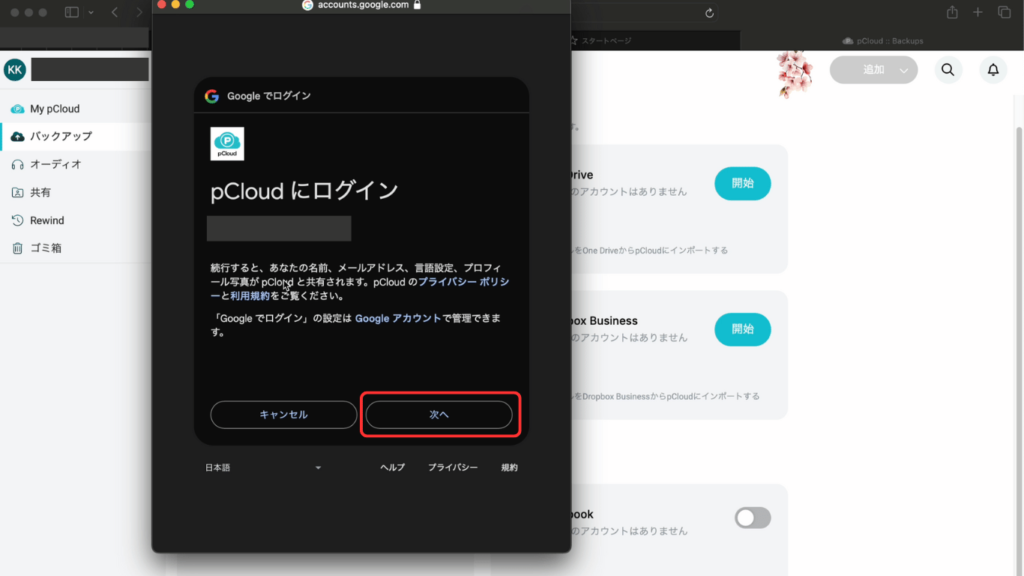Viewport: 1024px width, 576px height.
Task: Click キャンセル in Google login dialog
Action: click(283, 415)
